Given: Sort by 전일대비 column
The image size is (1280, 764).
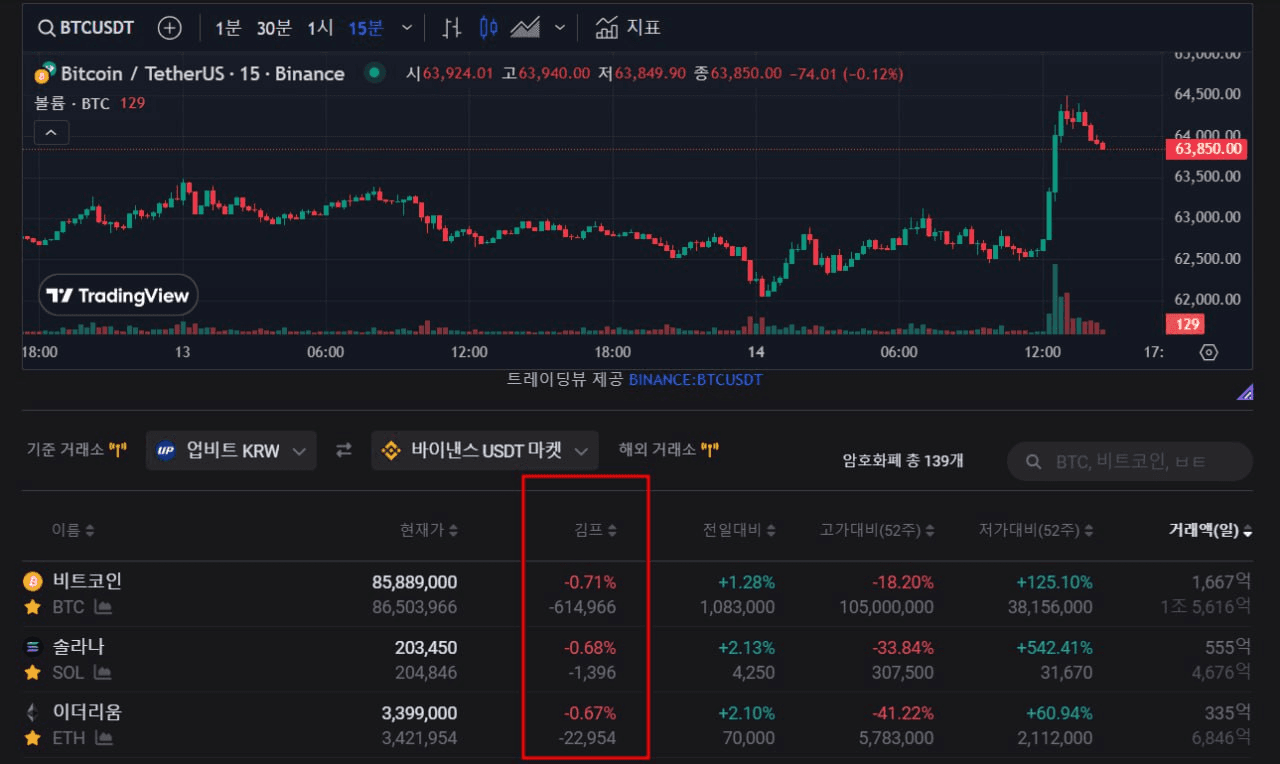Looking at the screenshot, I should pos(739,530).
